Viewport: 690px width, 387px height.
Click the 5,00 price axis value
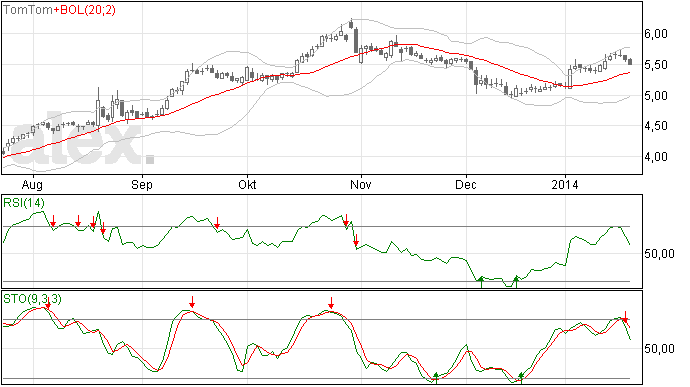pos(656,96)
